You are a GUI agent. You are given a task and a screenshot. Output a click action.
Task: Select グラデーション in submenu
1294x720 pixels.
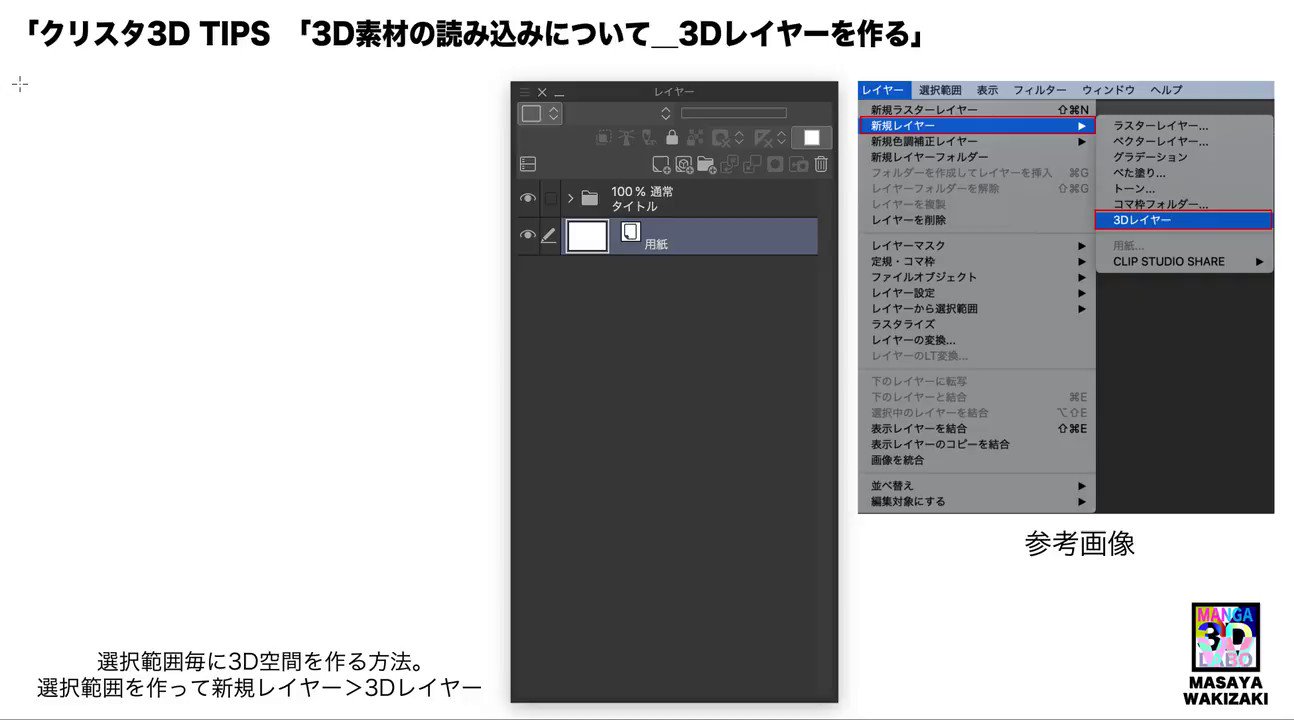(1185, 157)
